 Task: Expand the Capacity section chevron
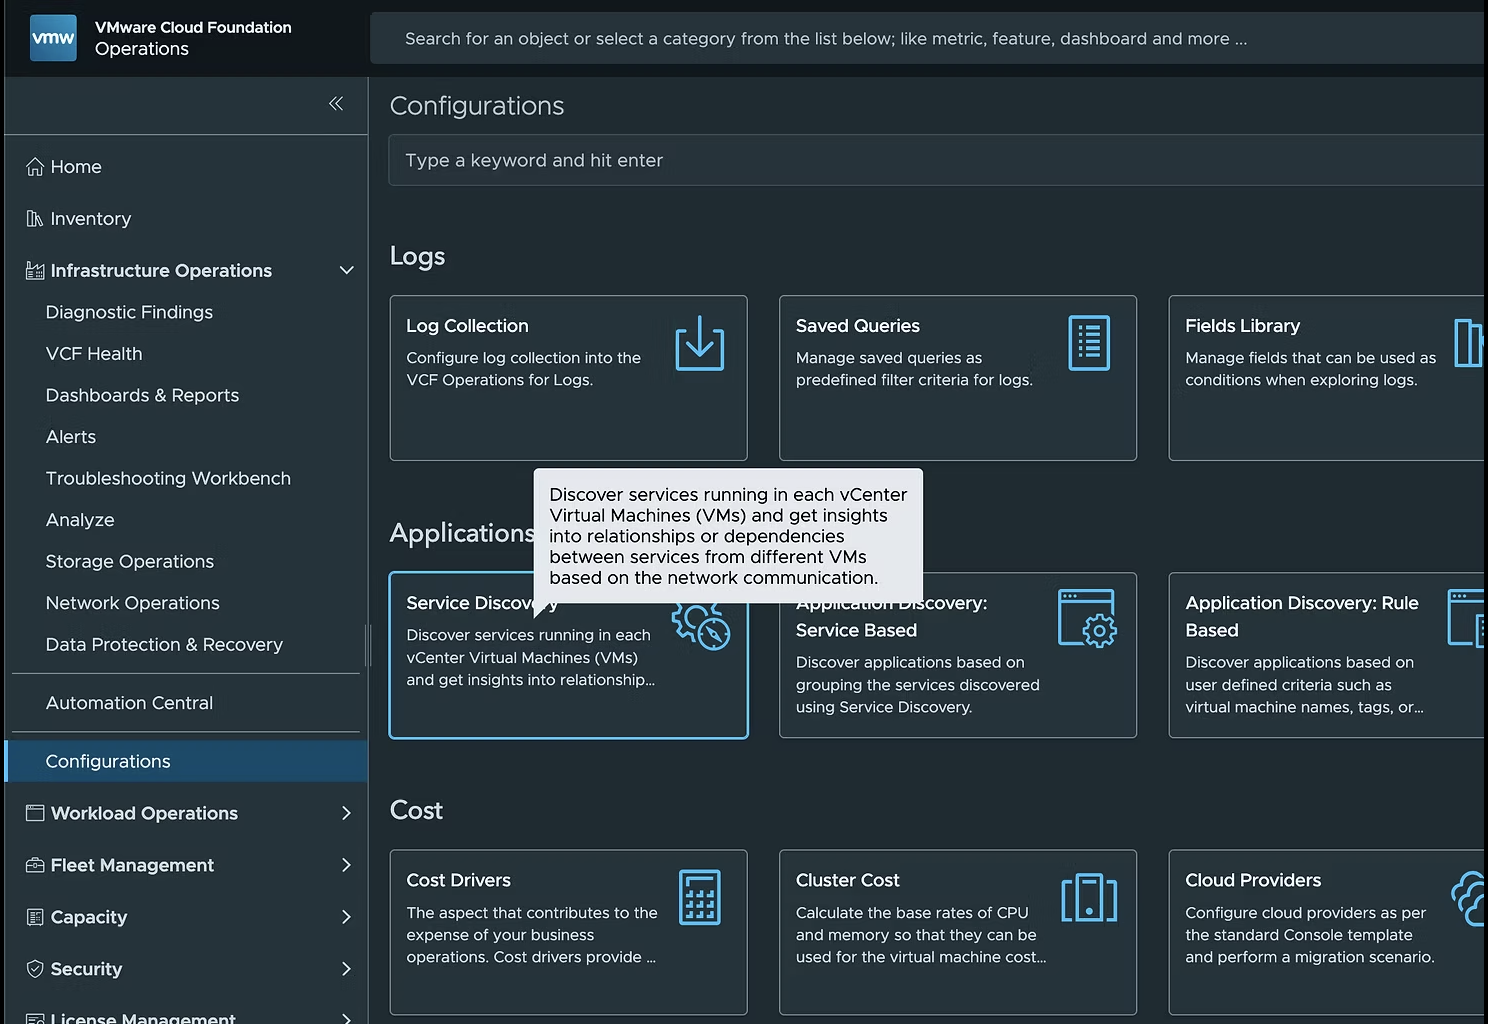(346, 917)
